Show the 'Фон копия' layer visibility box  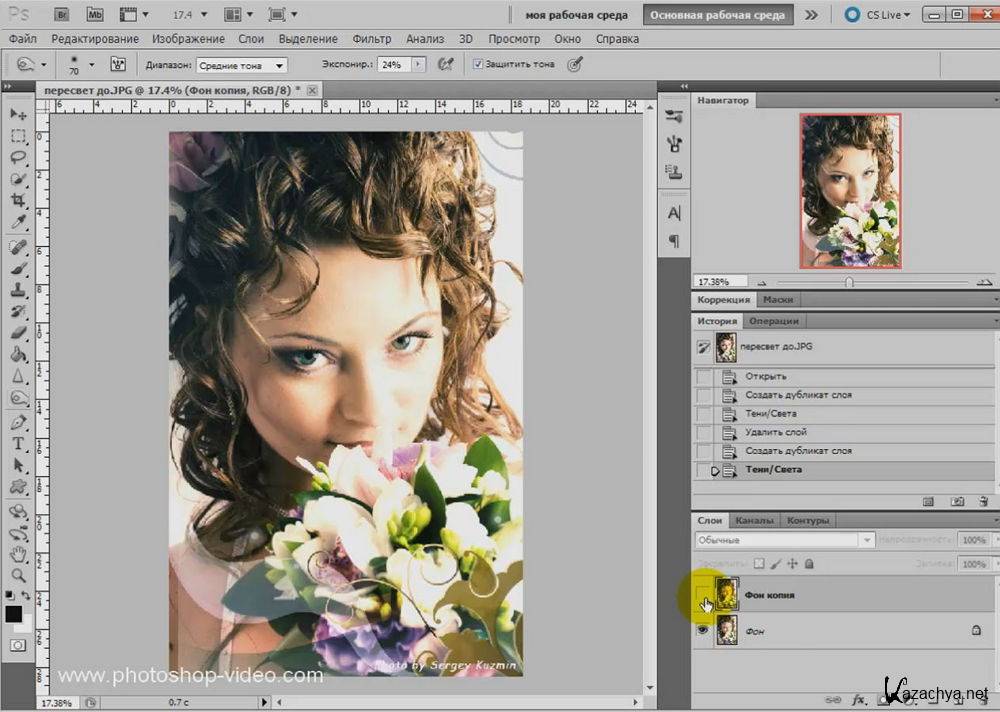click(704, 595)
